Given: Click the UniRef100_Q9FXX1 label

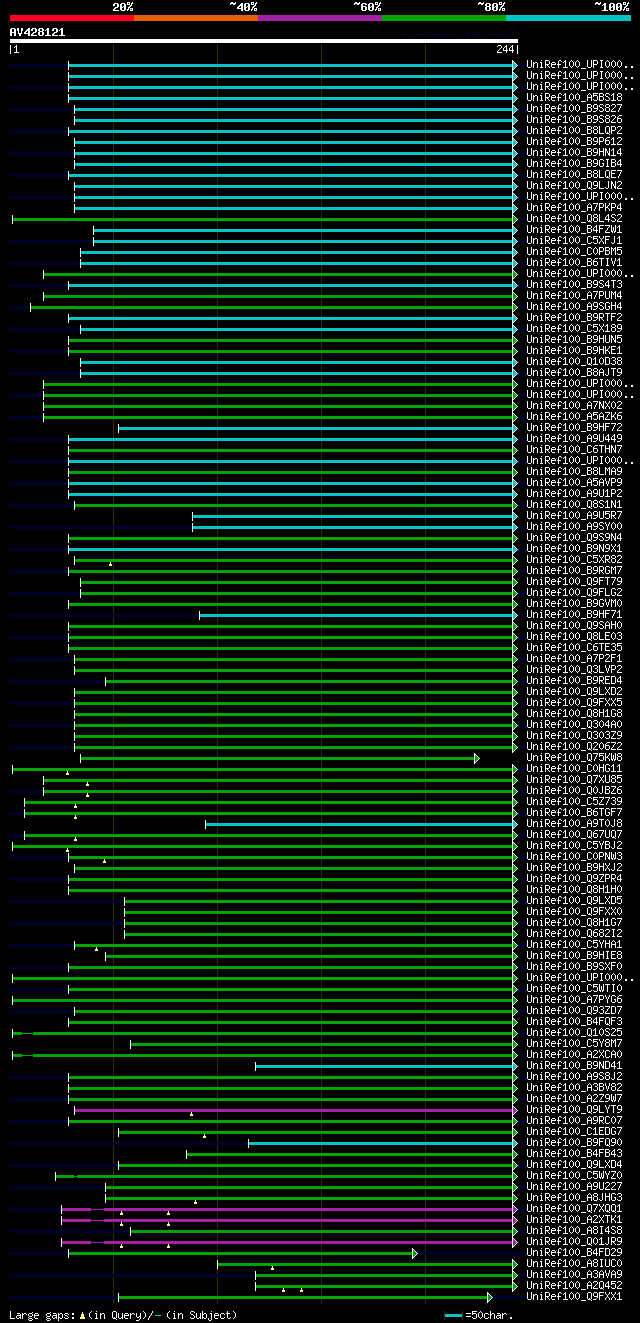Looking at the screenshot, I should 575,1296.
